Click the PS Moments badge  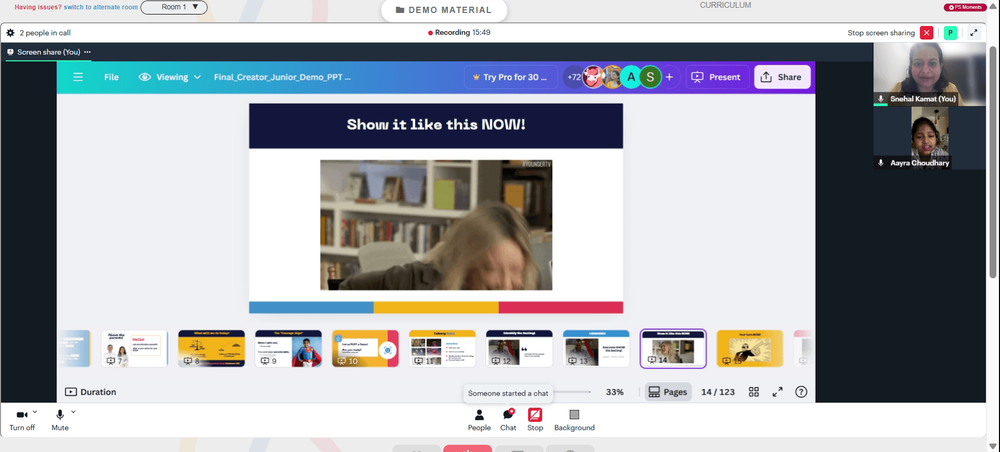pyautogui.click(x=965, y=7)
